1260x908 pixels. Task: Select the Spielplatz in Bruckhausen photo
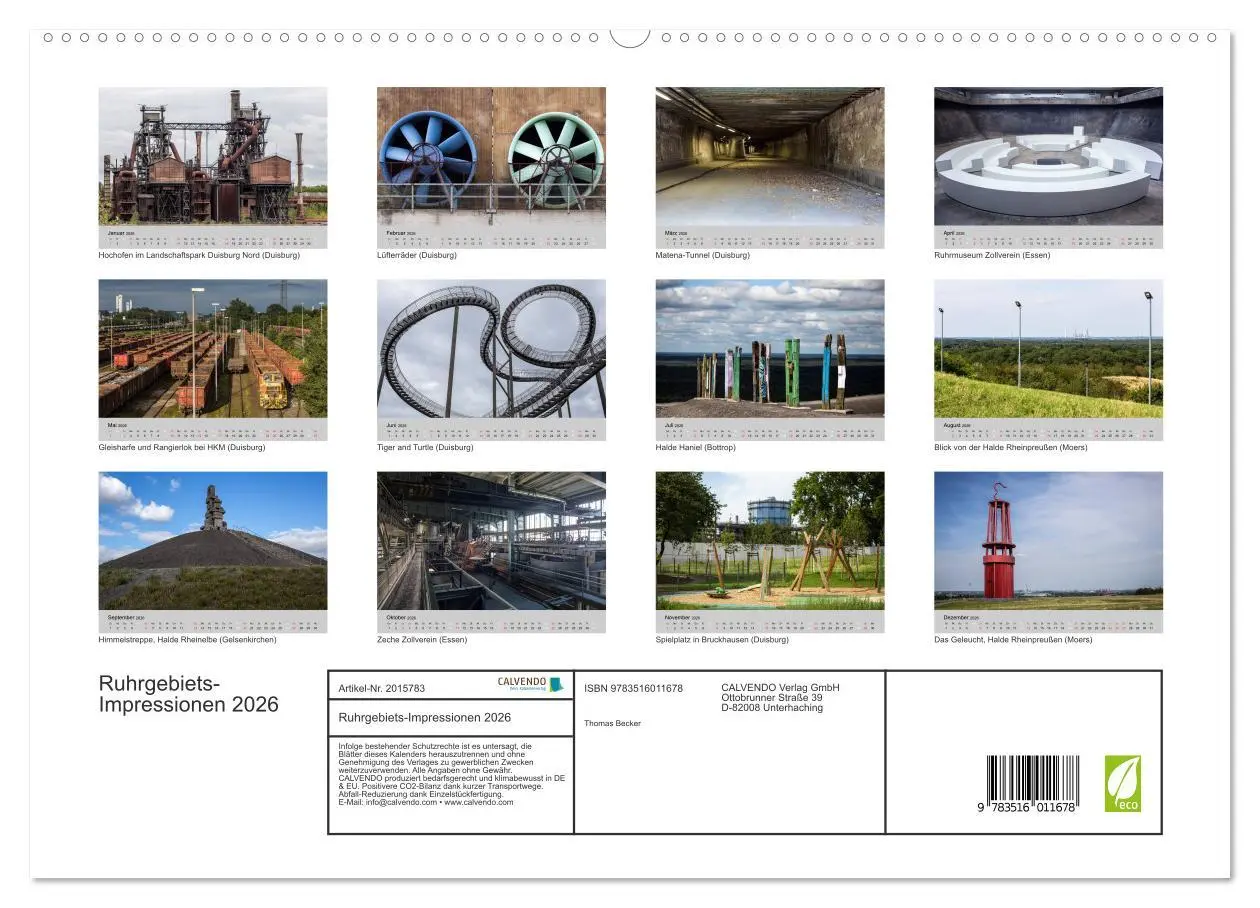pos(770,541)
